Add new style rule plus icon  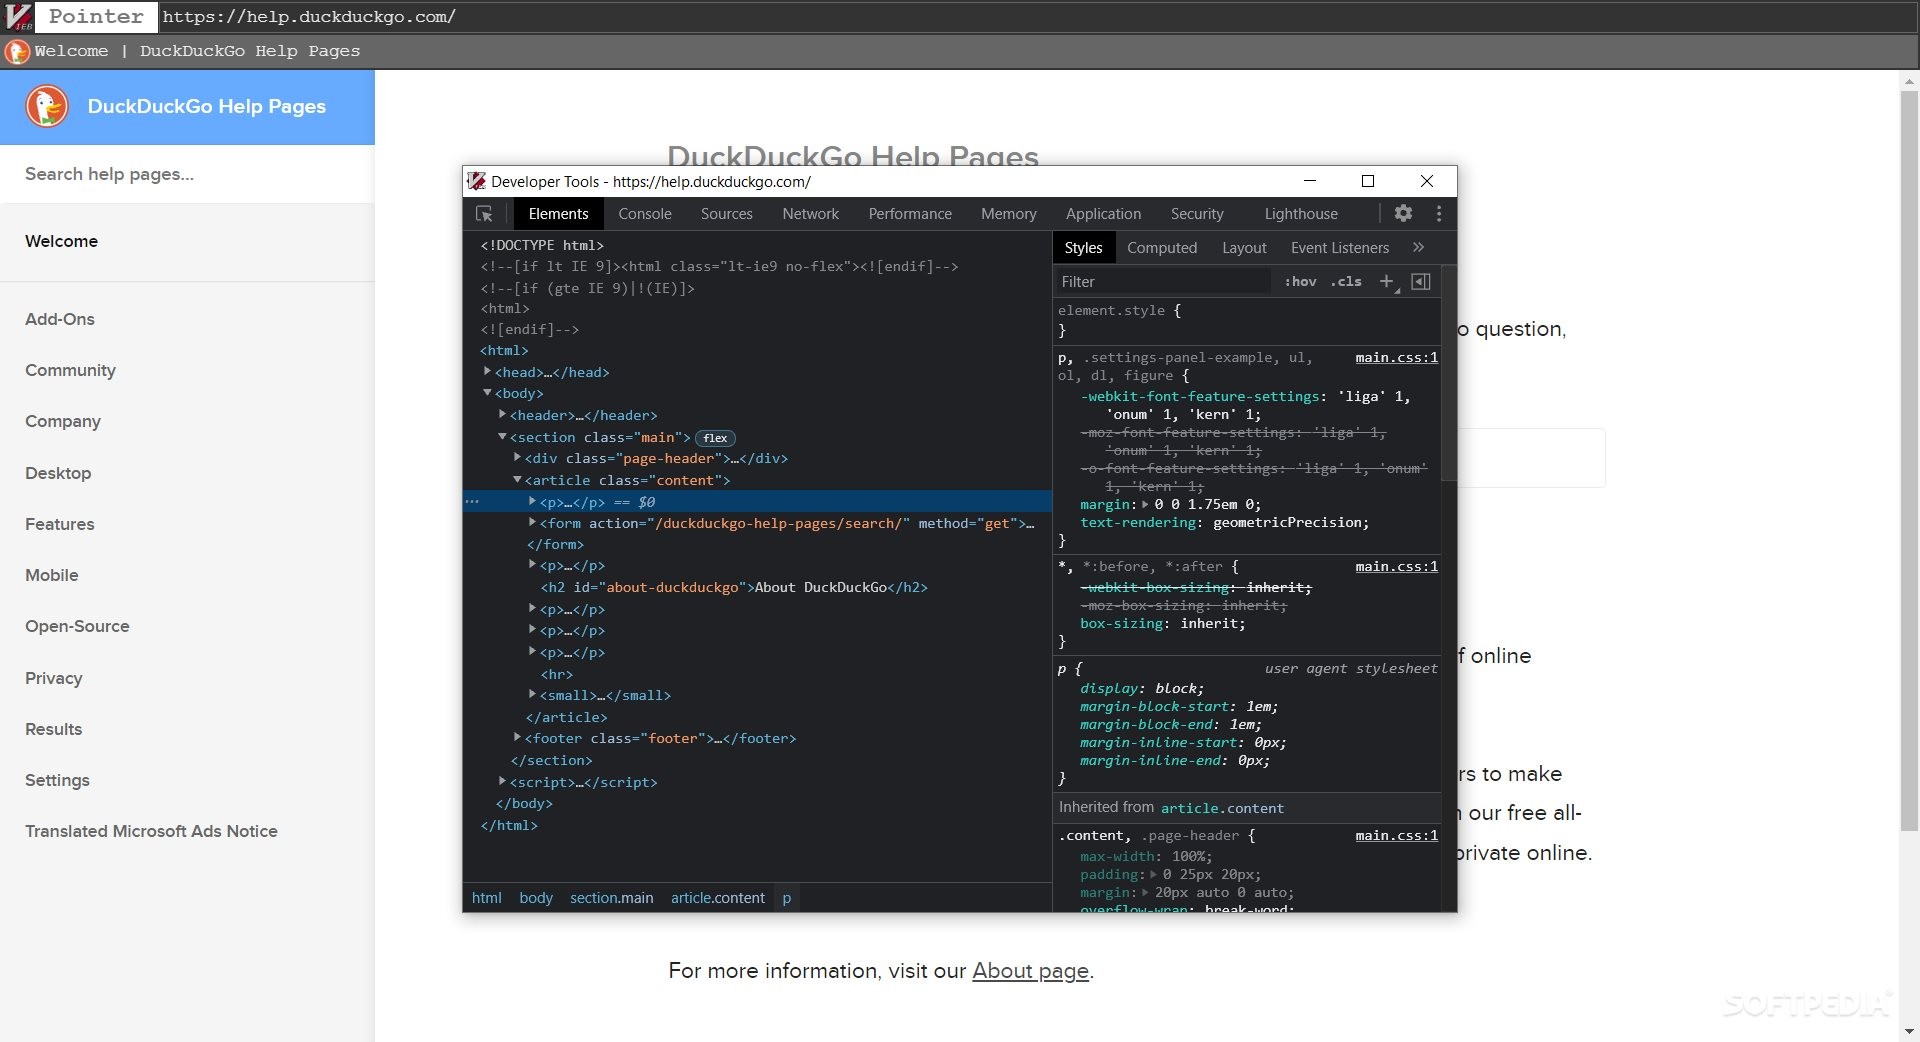coord(1387,282)
